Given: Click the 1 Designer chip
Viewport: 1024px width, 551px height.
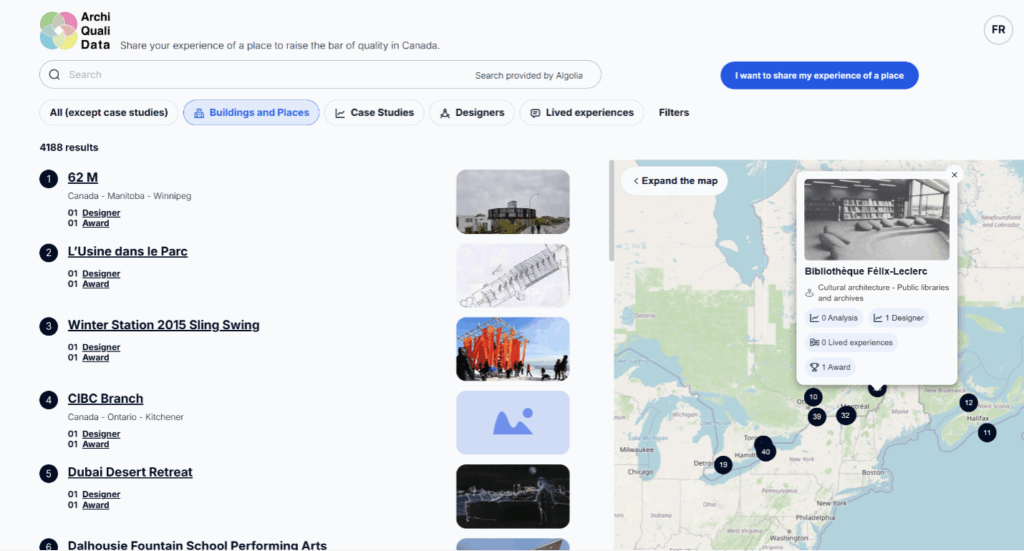Looking at the screenshot, I should [x=899, y=318].
